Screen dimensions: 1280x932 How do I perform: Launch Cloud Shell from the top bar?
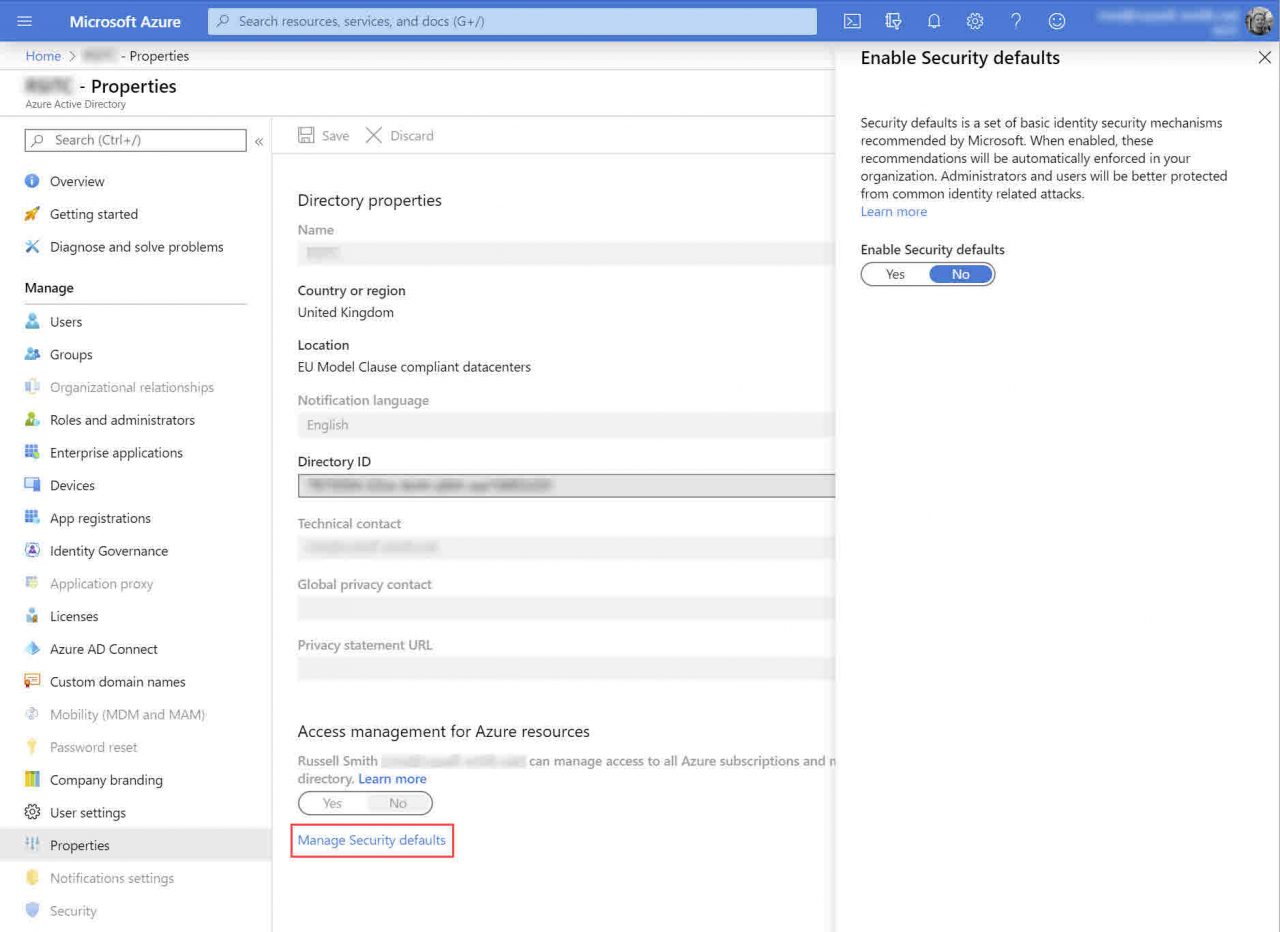852,21
